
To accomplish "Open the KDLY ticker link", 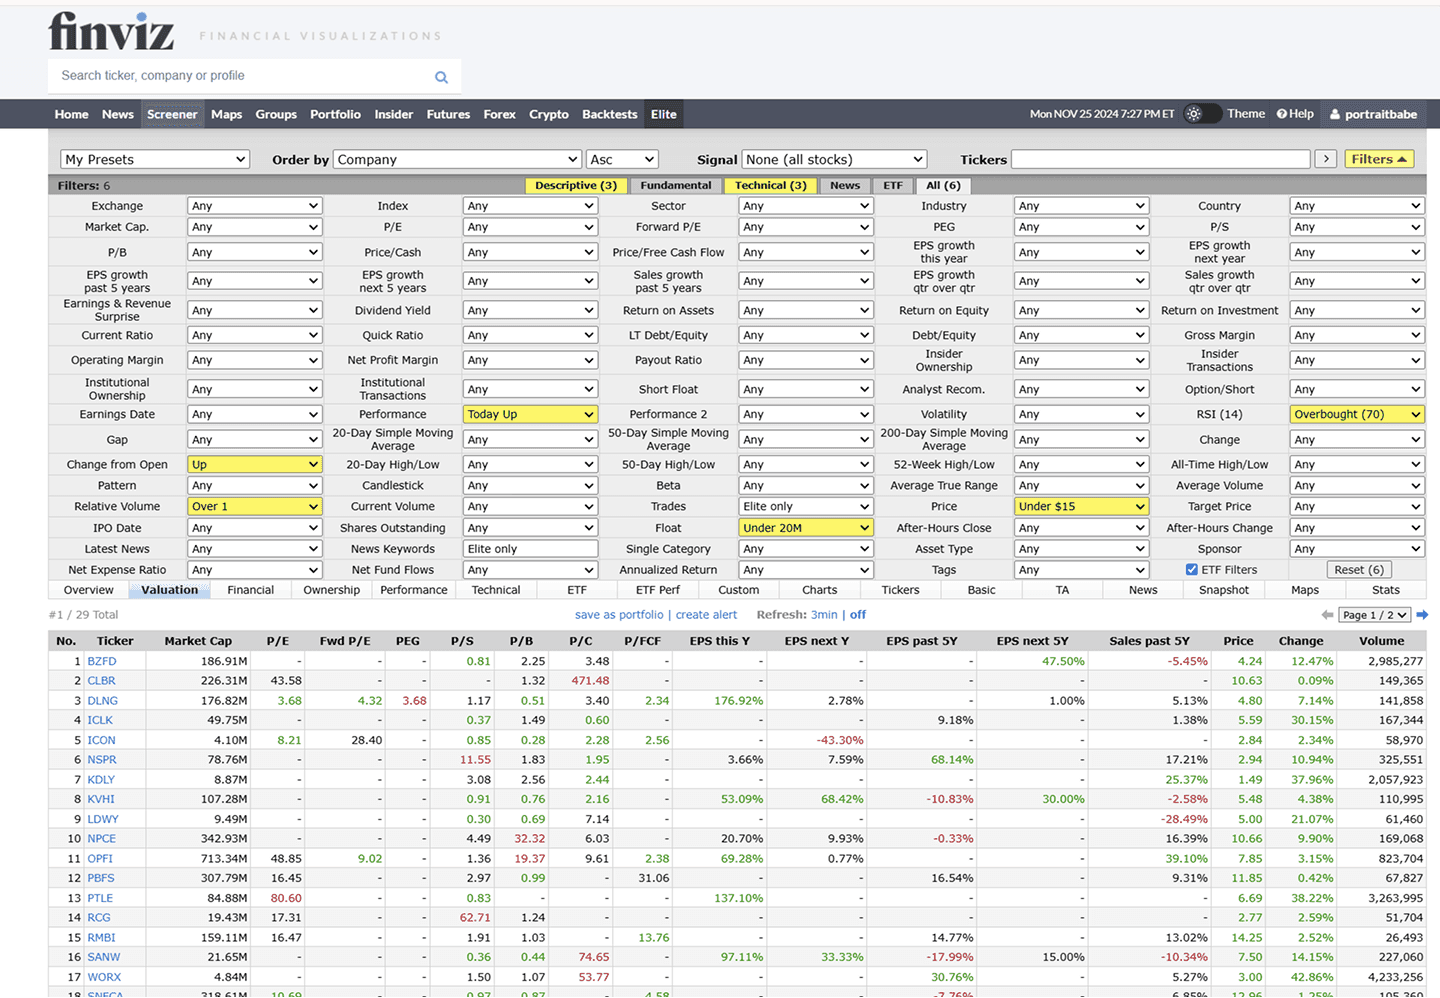I will coord(101,780).
